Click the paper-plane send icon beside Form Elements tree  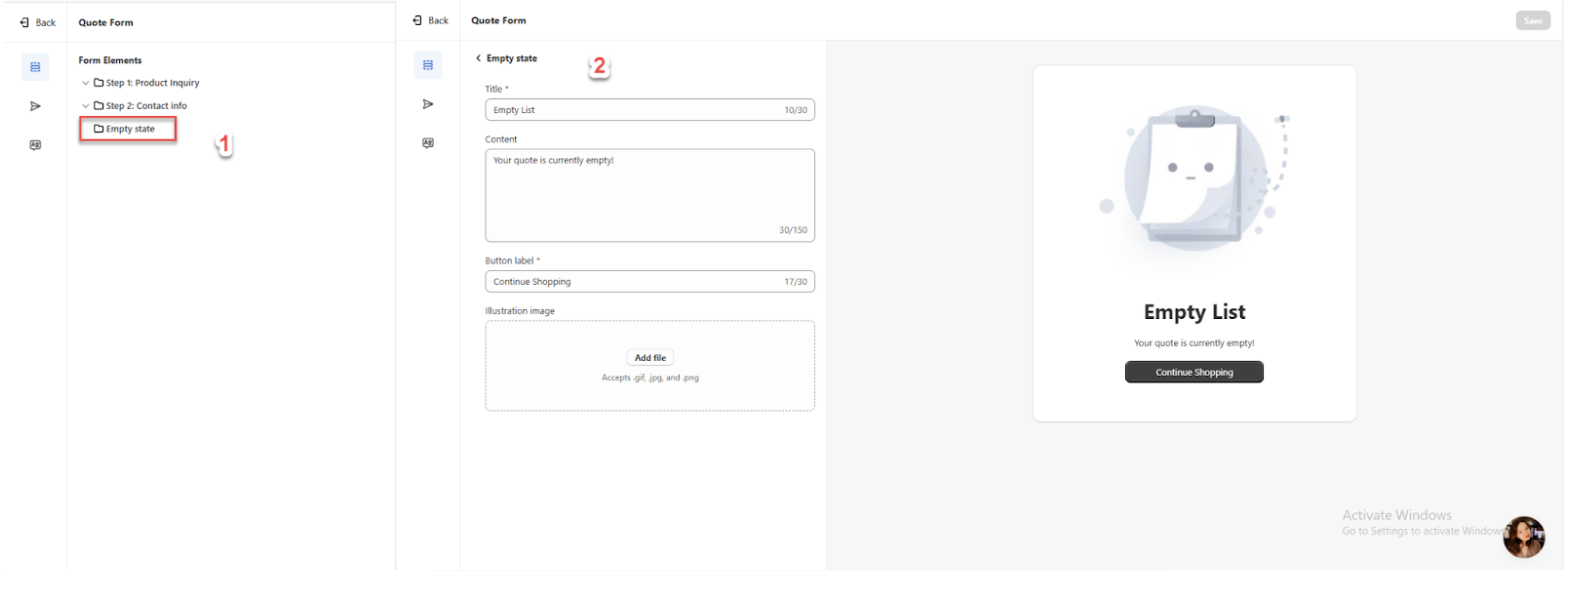click(35, 106)
